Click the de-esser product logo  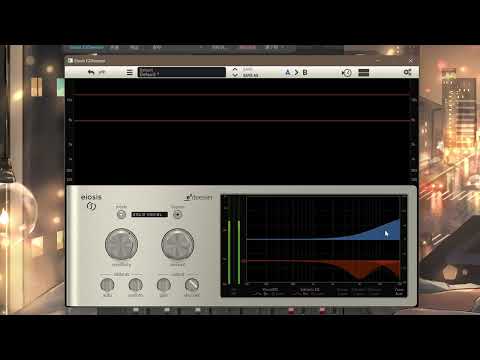(x=199, y=197)
